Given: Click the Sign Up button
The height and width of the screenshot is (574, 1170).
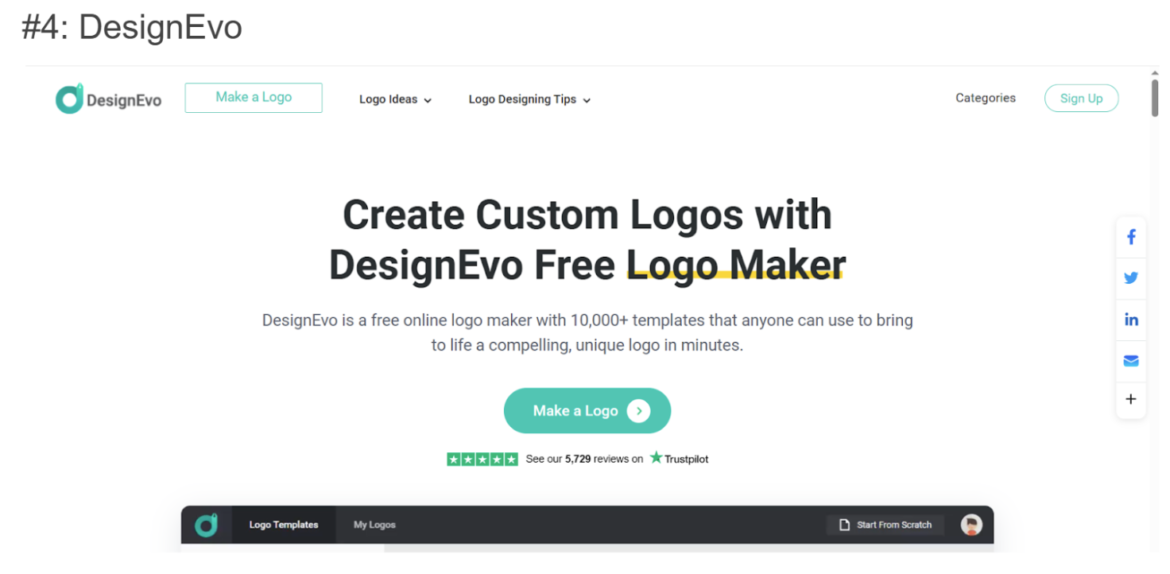Looking at the screenshot, I should (x=1081, y=99).
